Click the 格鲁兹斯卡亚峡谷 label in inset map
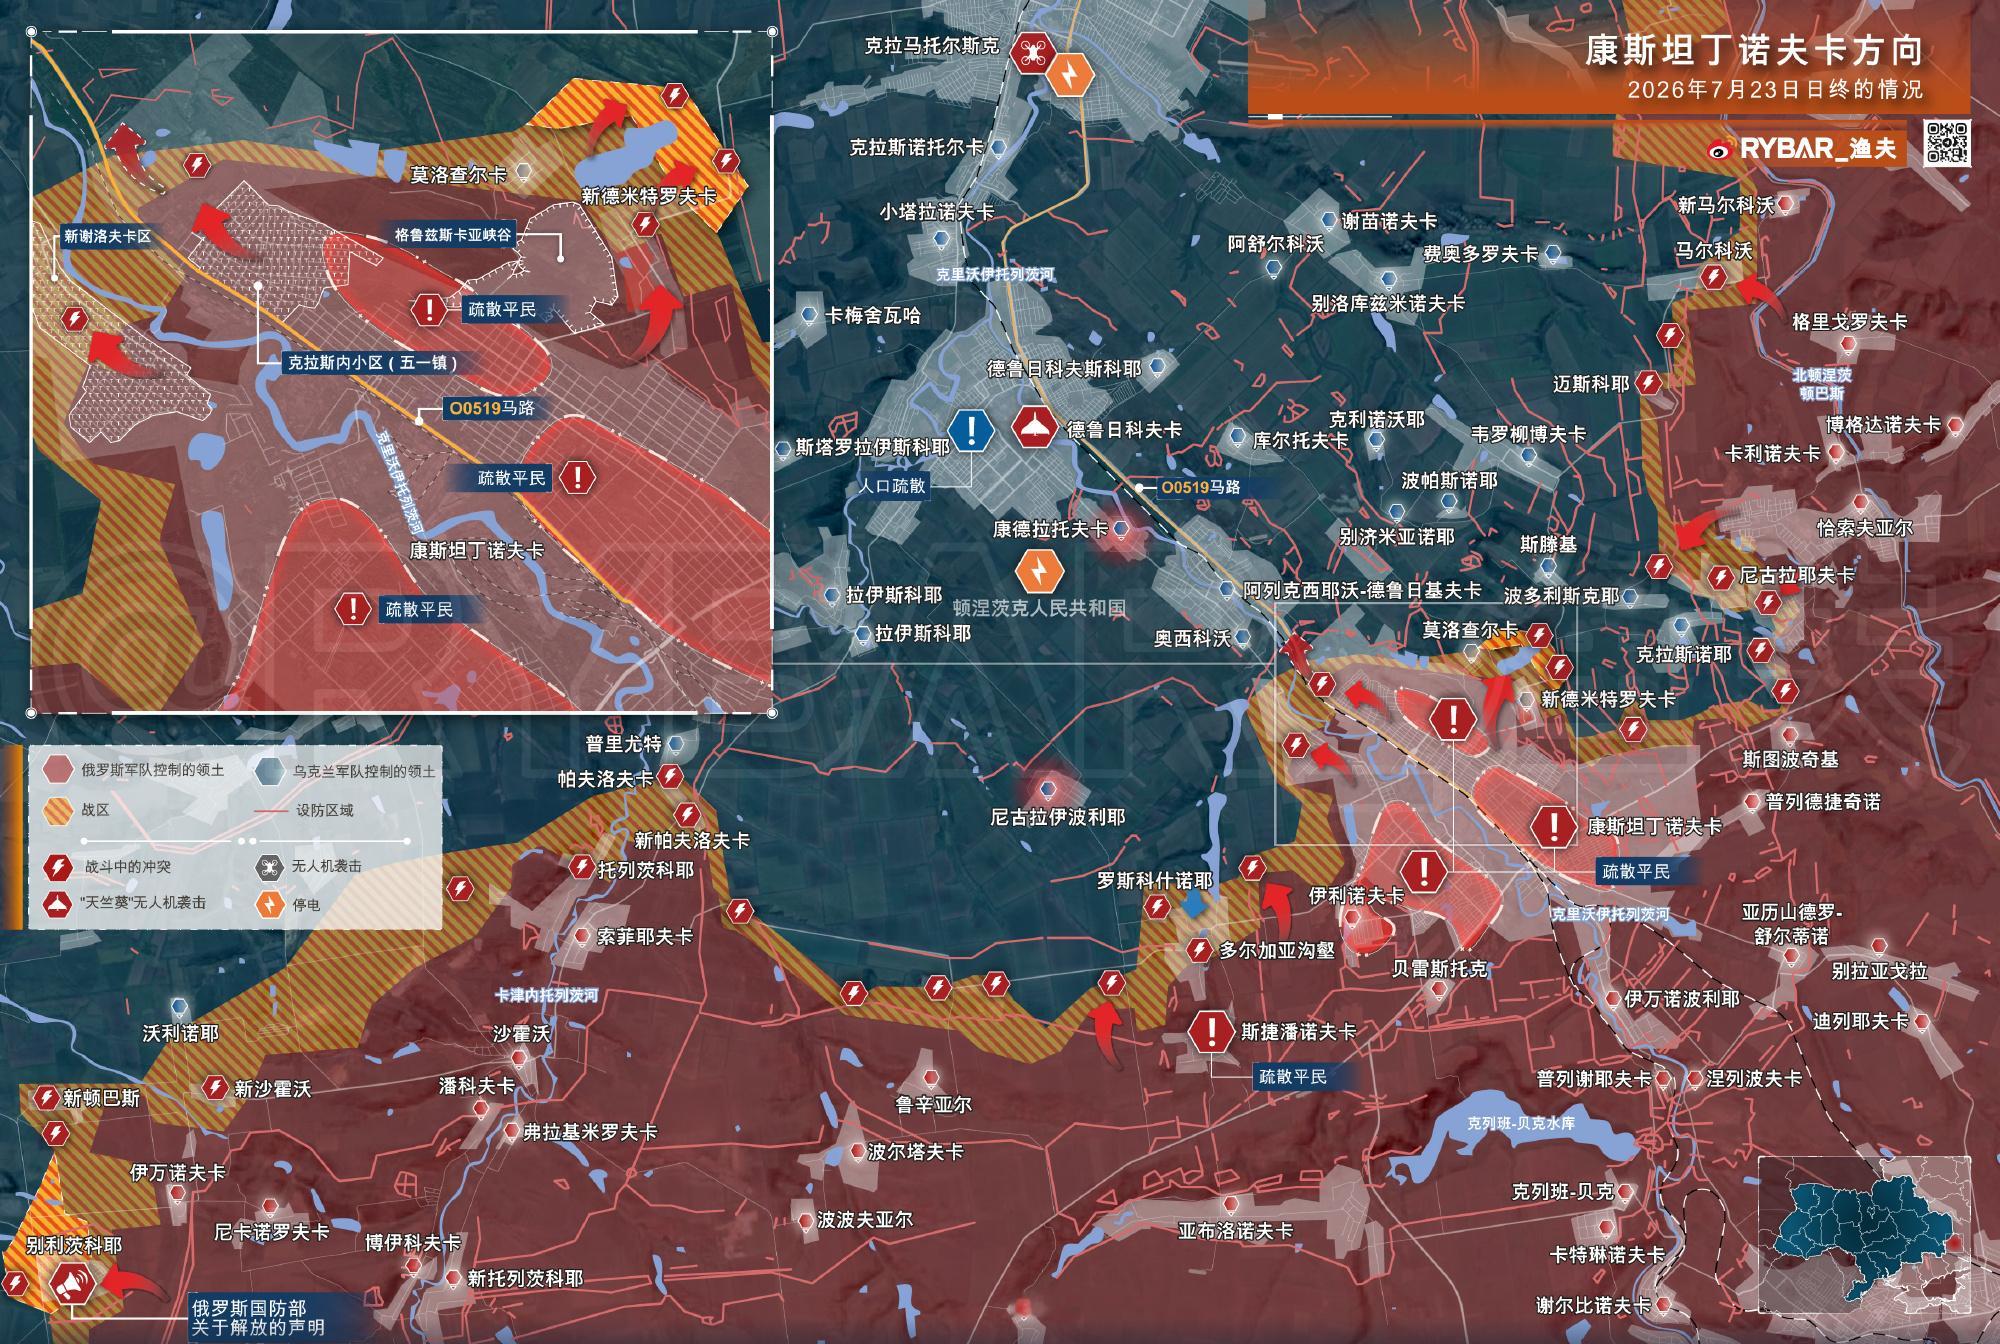 452,236
